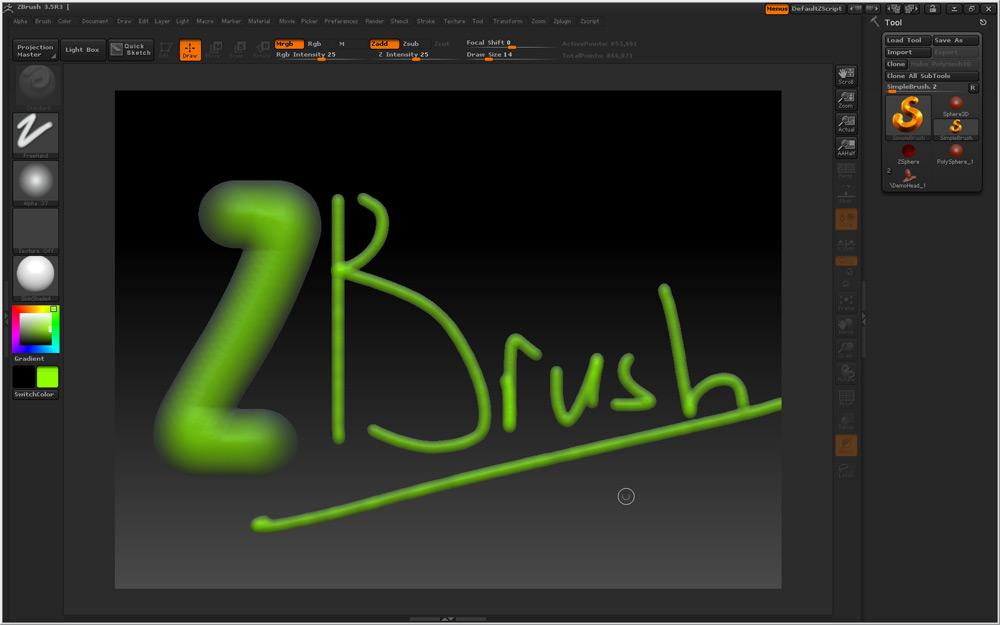
Task: Click the Import button
Action: click(x=907, y=52)
